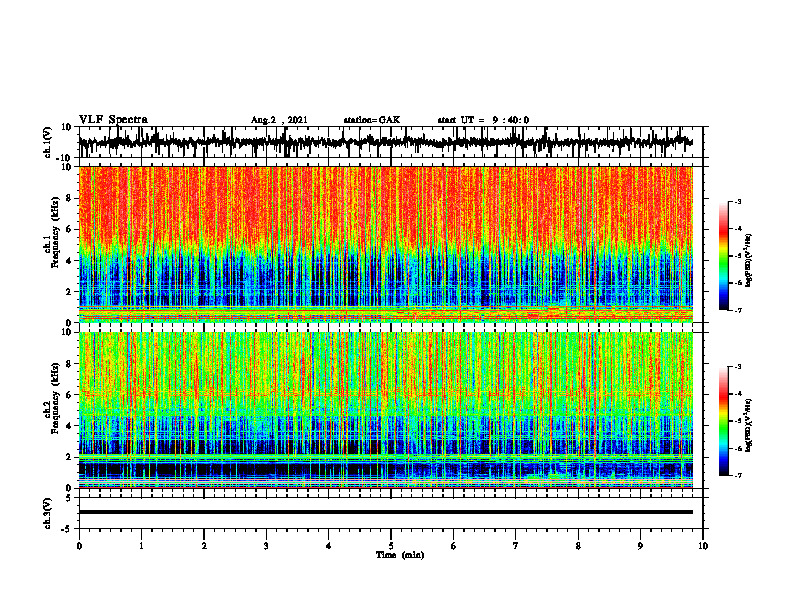This screenshot has width=792, height=612.
Task: Click the "8" kHz tick on ch.2 spectrogram
Action: click(x=70, y=364)
